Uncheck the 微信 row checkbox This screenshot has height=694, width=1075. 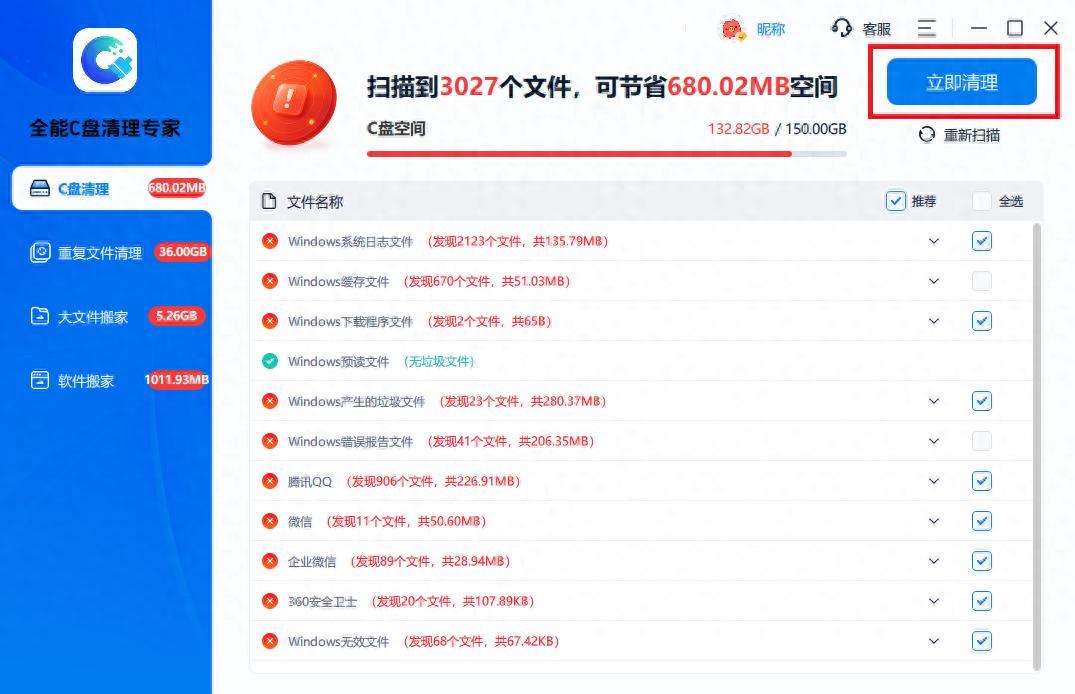pyautogui.click(x=982, y=521)
